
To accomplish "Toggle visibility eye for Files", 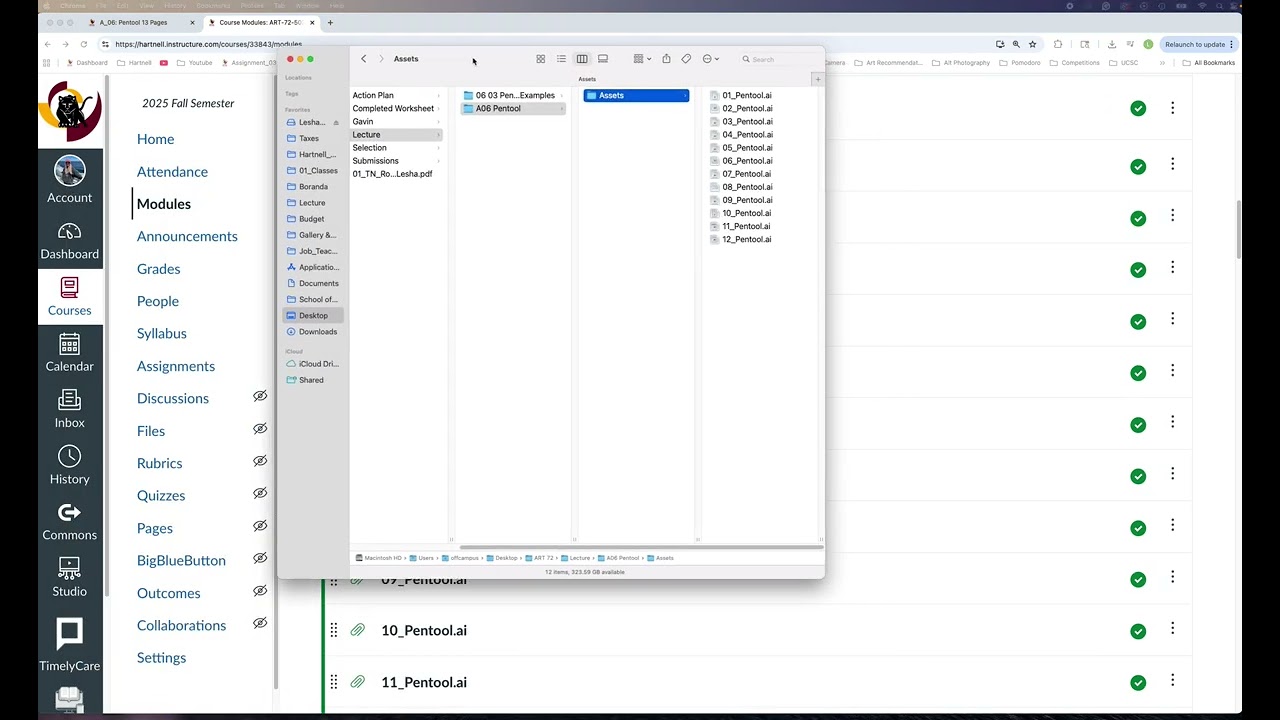I will (260, 428).
